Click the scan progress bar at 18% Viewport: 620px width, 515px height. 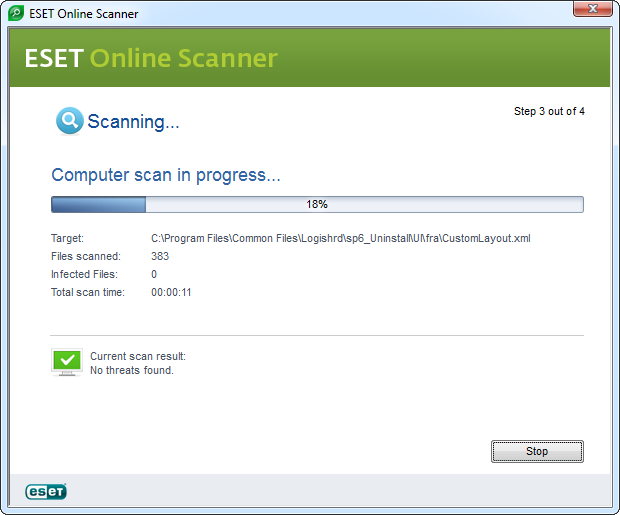pyautogui.click(x=317, y=204)
